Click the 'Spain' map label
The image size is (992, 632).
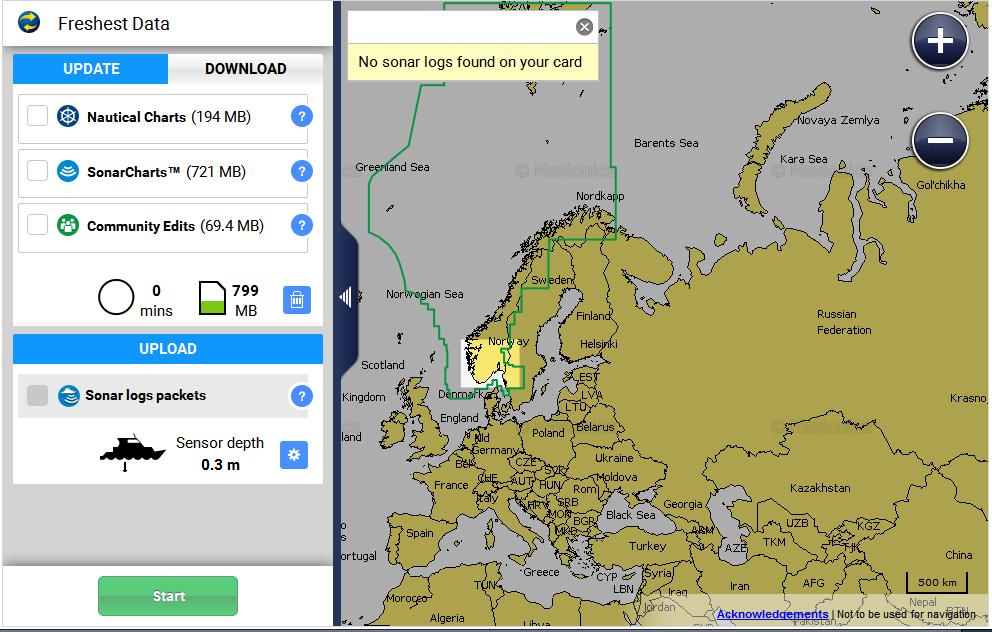[x=419, y=533]
